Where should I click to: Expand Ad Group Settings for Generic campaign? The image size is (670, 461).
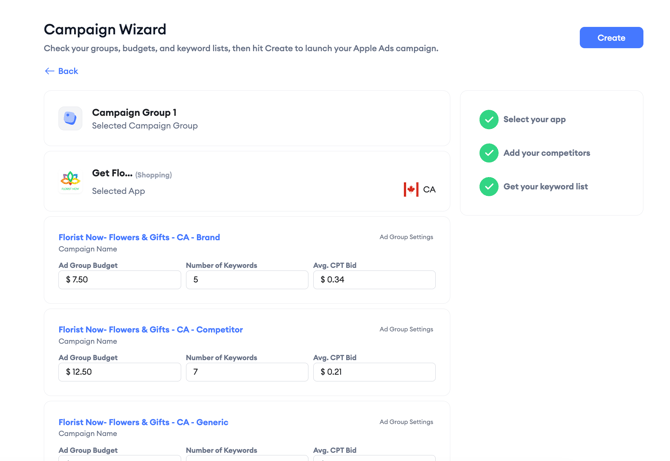406,422
